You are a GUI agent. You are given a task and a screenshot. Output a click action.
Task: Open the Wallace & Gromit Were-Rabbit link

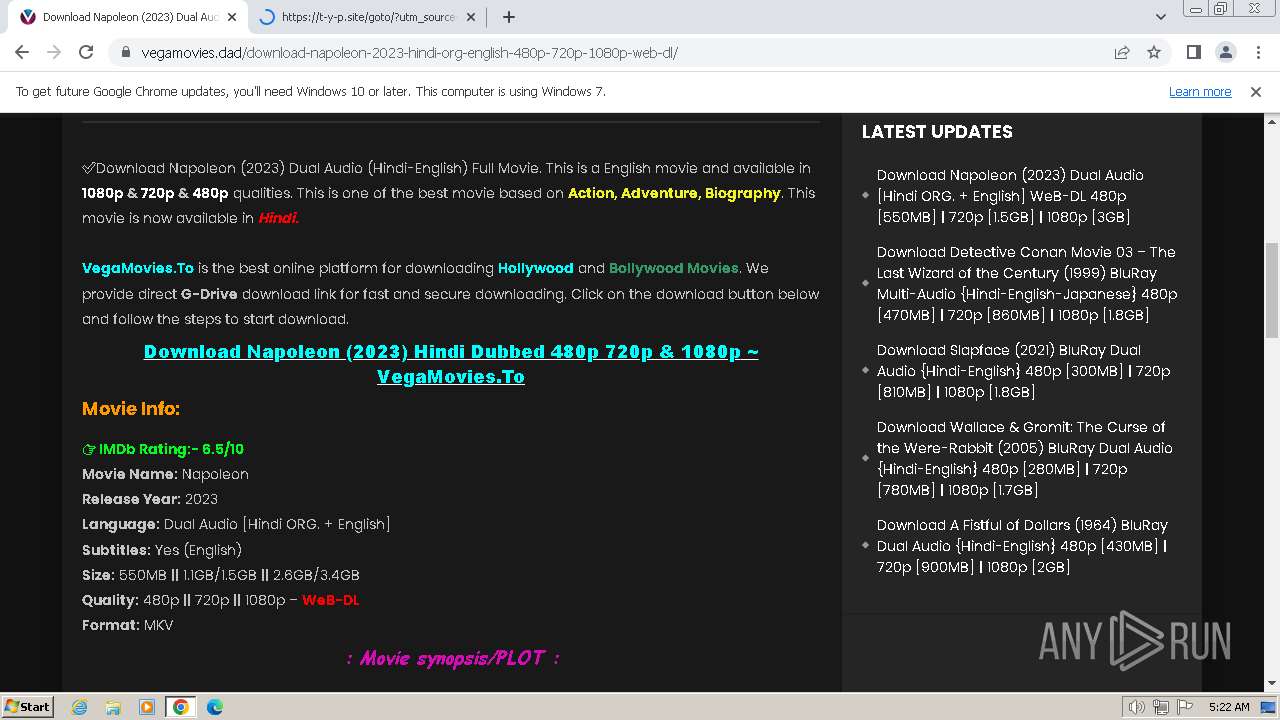pyautogui.click(x=1025, y=458)
